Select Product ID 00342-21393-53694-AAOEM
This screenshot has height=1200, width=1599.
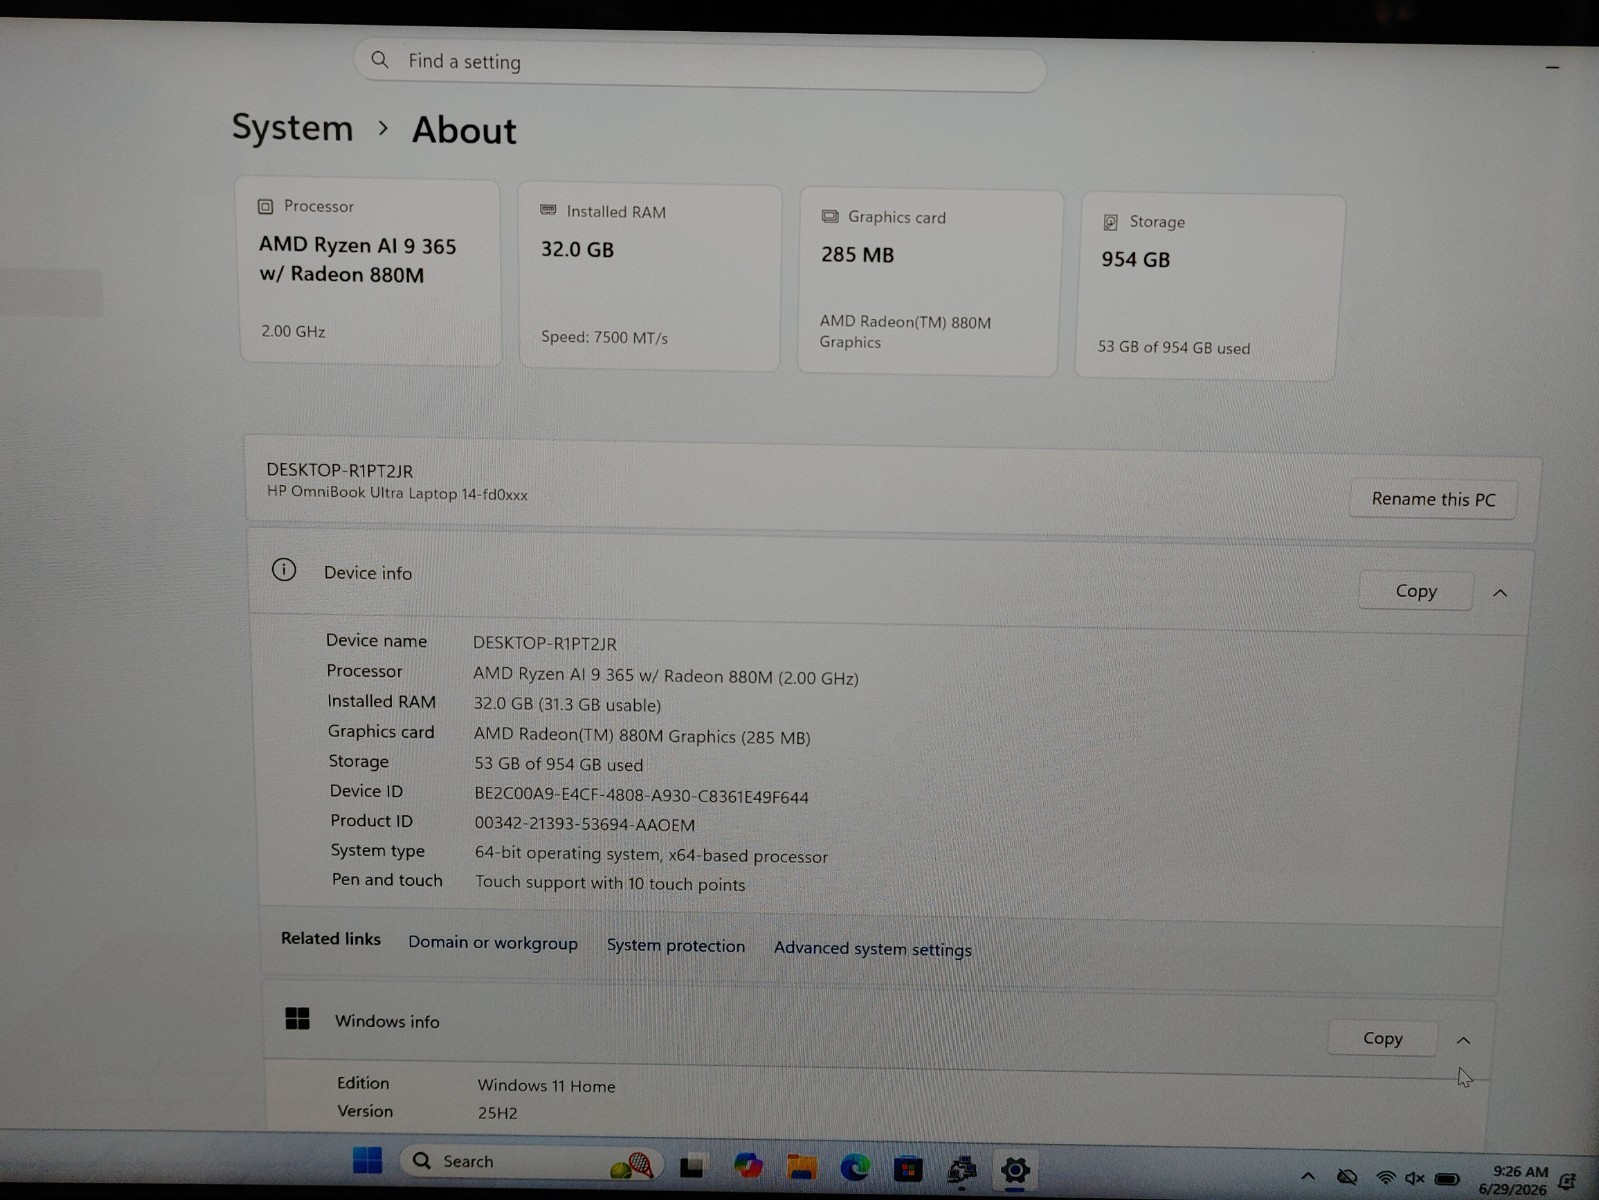(584, 825)
